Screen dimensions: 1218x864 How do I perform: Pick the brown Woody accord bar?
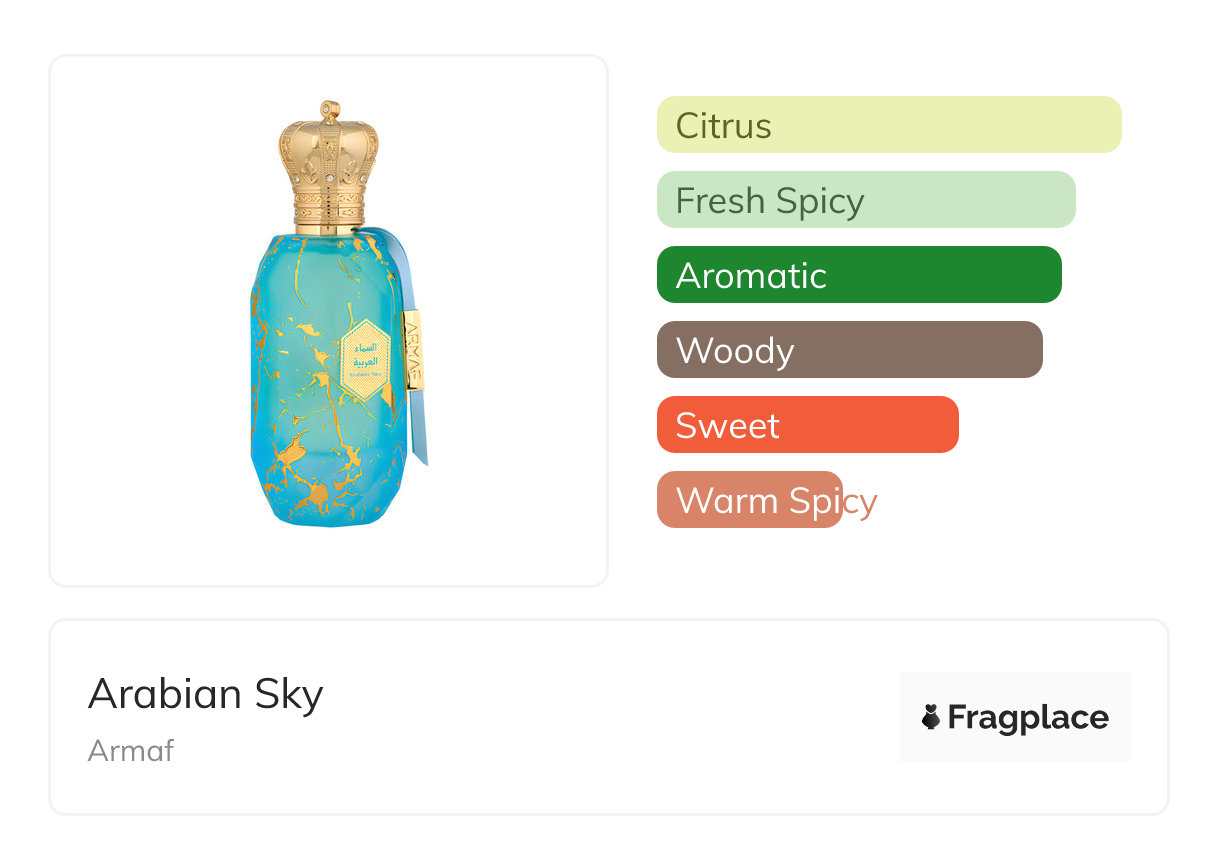pyautogui.click(x=849, y=350)
